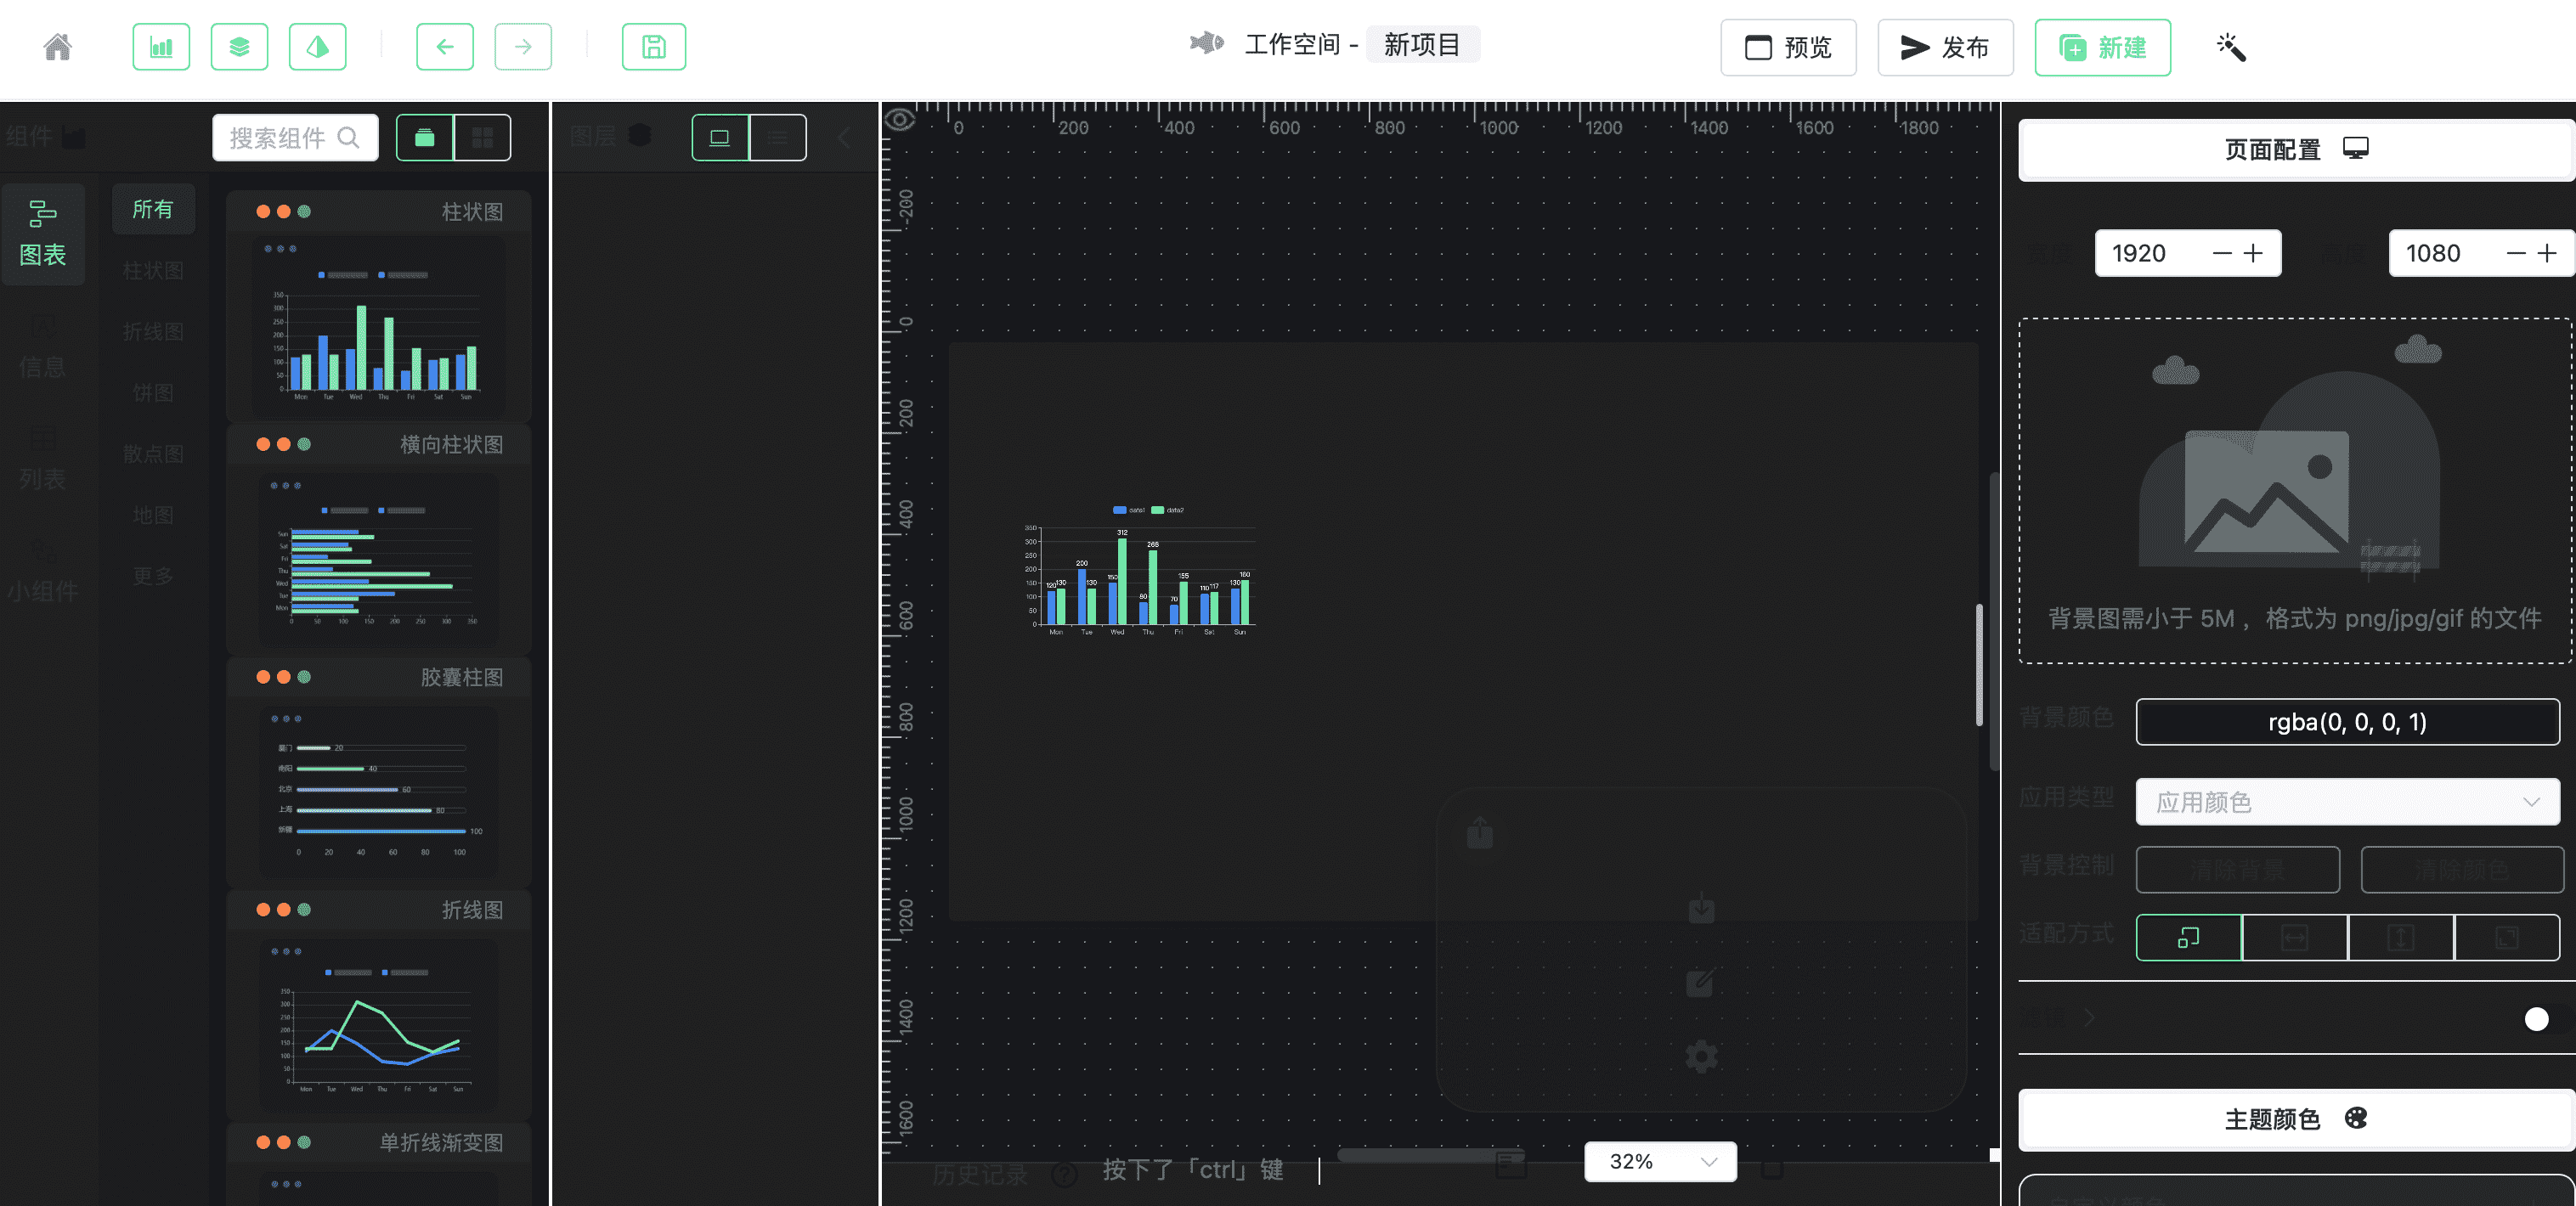Select full-stretch fit mode

2506,937
